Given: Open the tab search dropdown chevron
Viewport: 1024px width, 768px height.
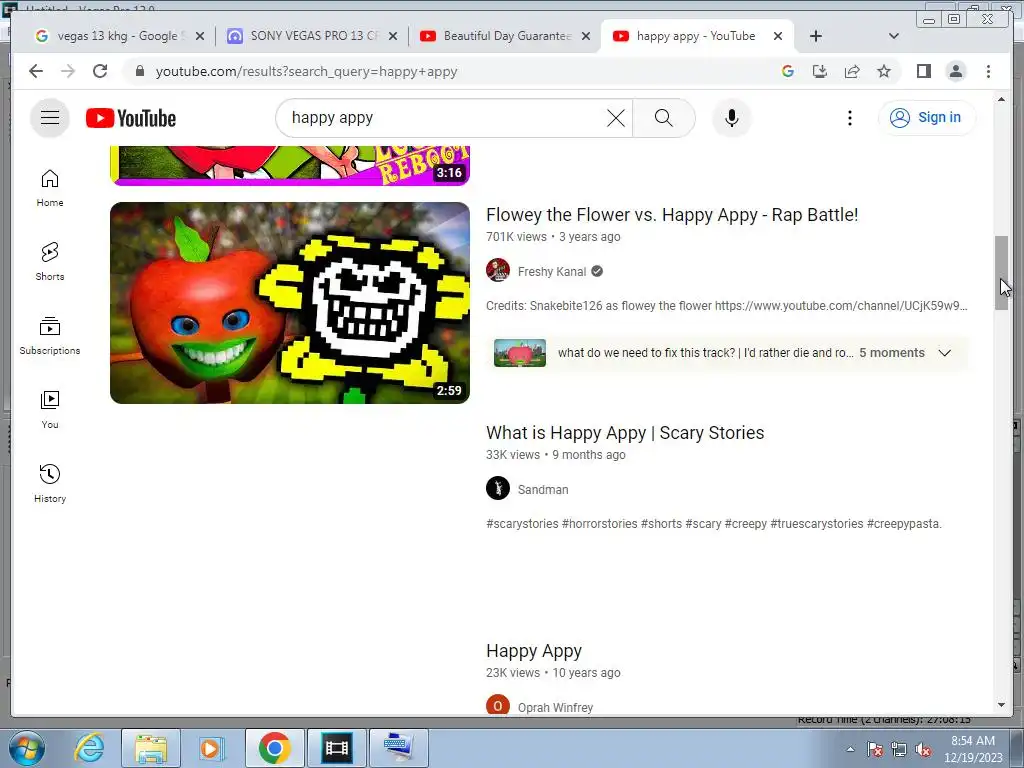Looking at the screenshot, I should (893, 36).
